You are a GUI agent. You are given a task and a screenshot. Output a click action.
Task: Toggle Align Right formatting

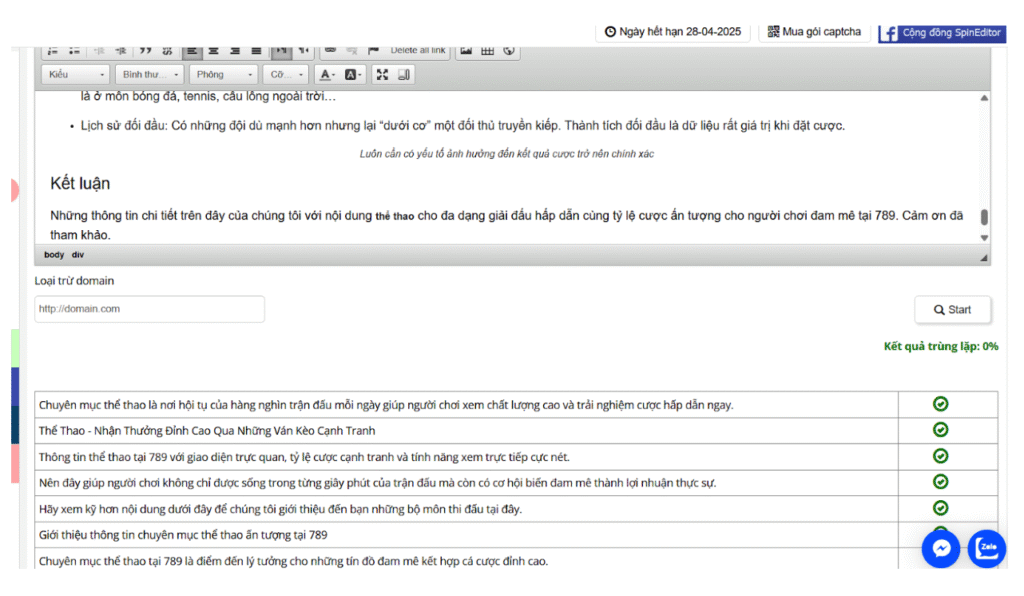[235, 50]
